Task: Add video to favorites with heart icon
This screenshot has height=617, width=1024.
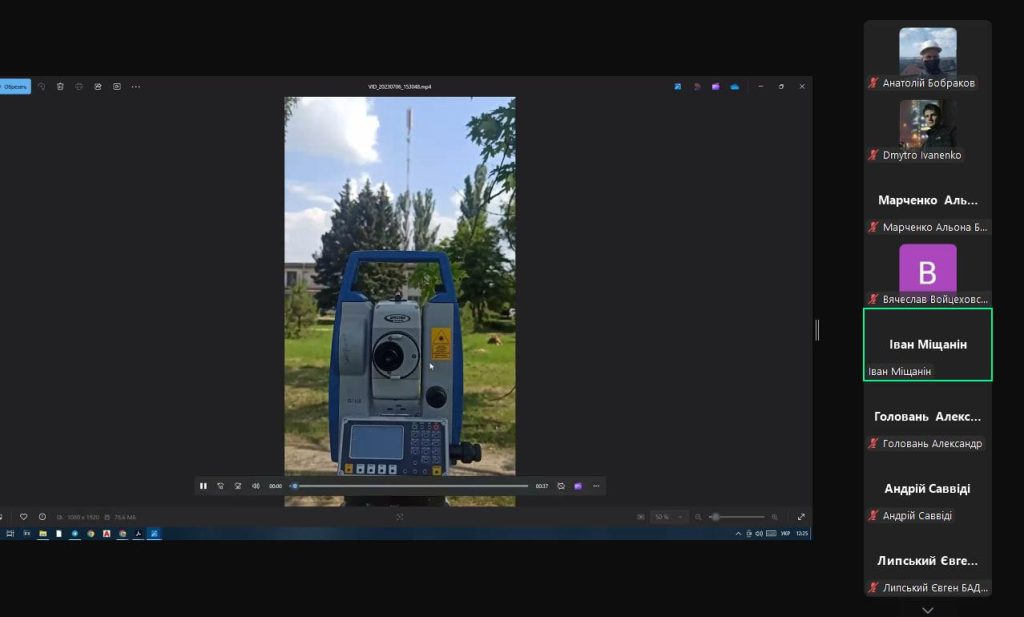Action: (23, 517)
